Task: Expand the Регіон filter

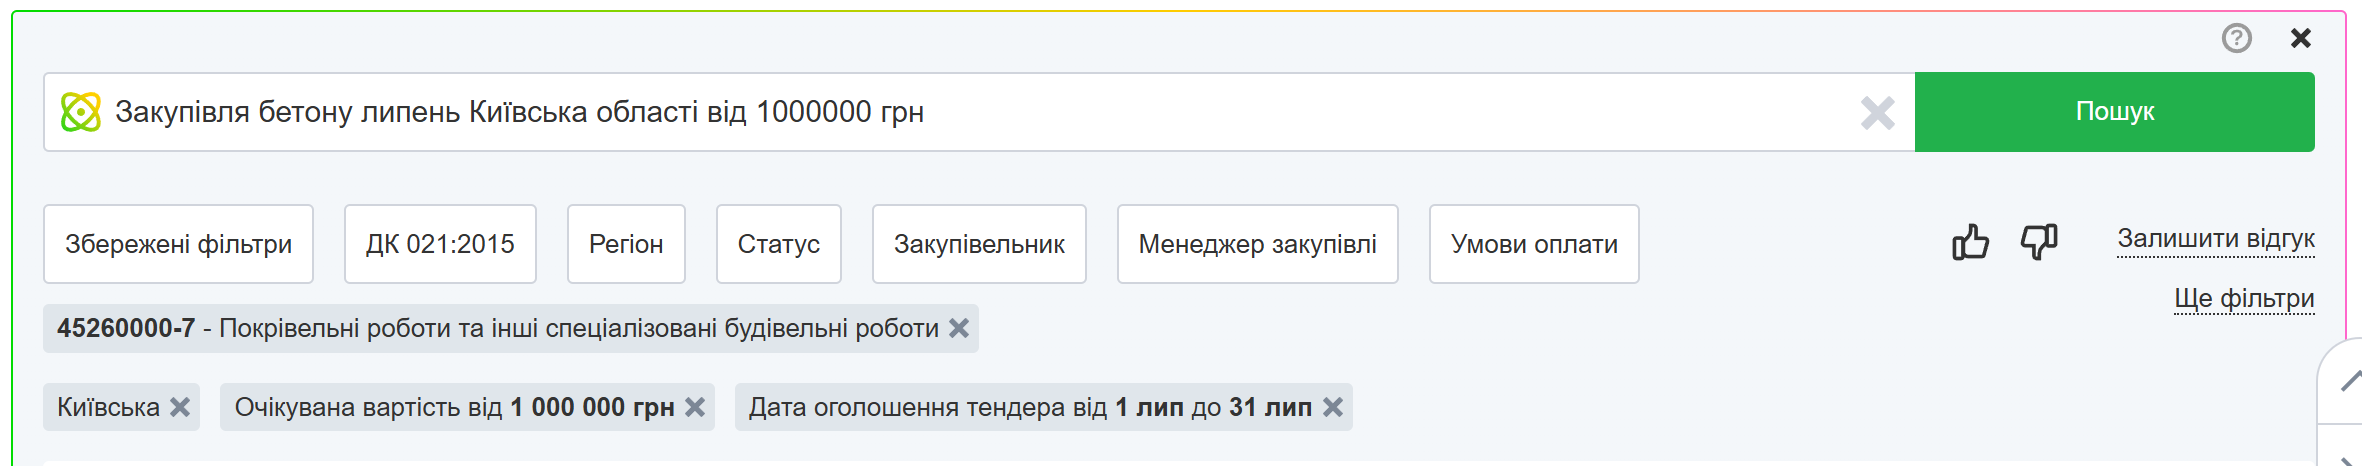Action: tap(626, 244)
